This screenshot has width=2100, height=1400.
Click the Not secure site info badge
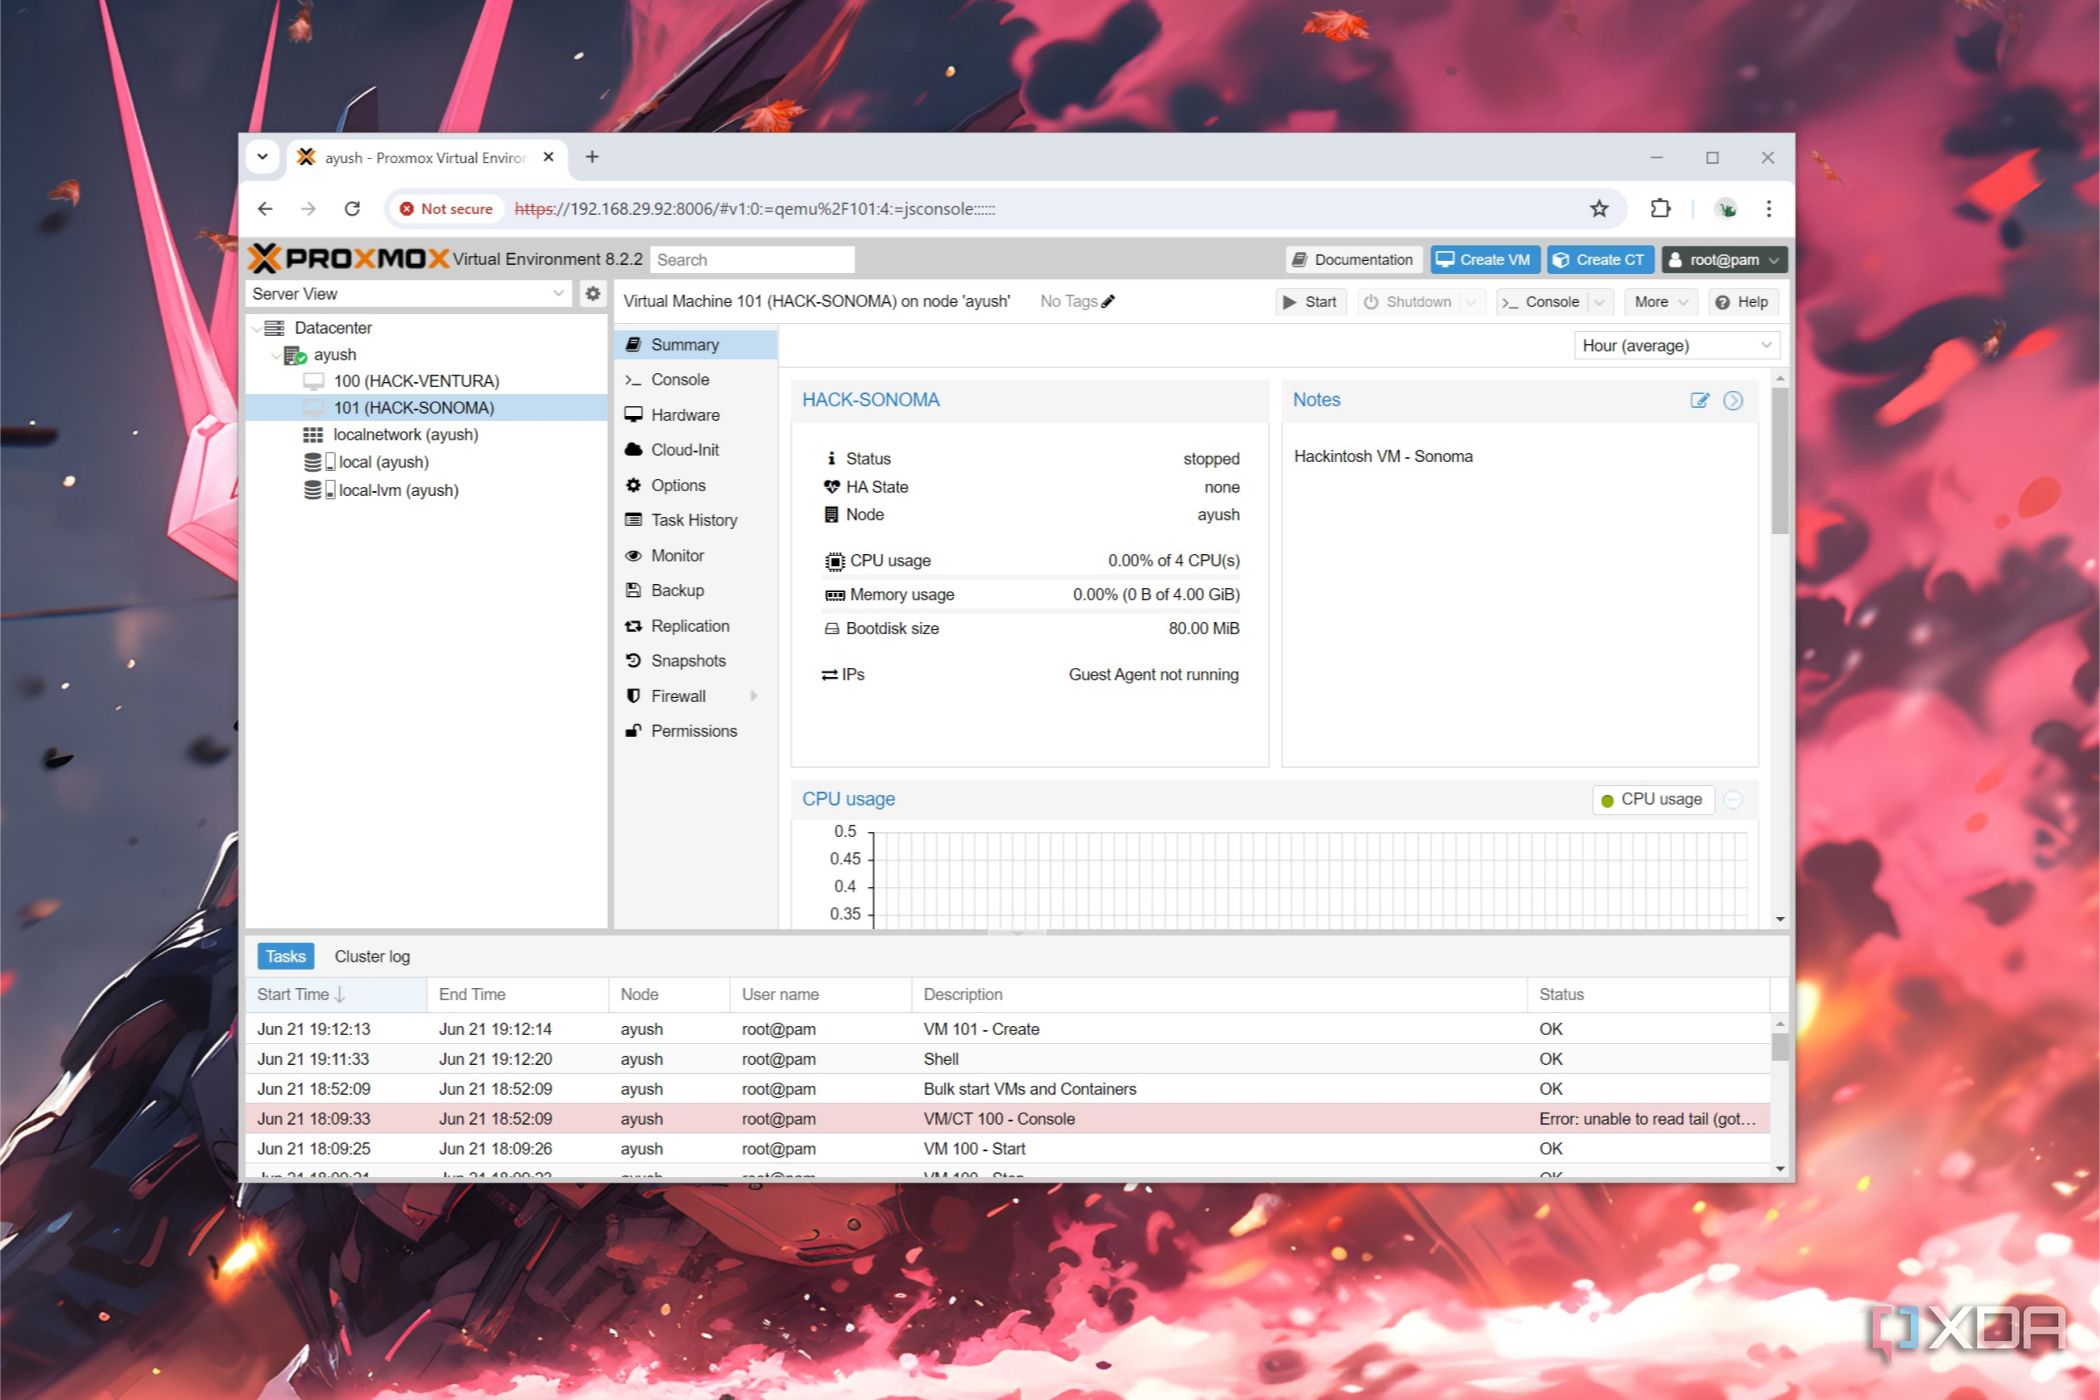pyautogui.click(x=446, y=208)
